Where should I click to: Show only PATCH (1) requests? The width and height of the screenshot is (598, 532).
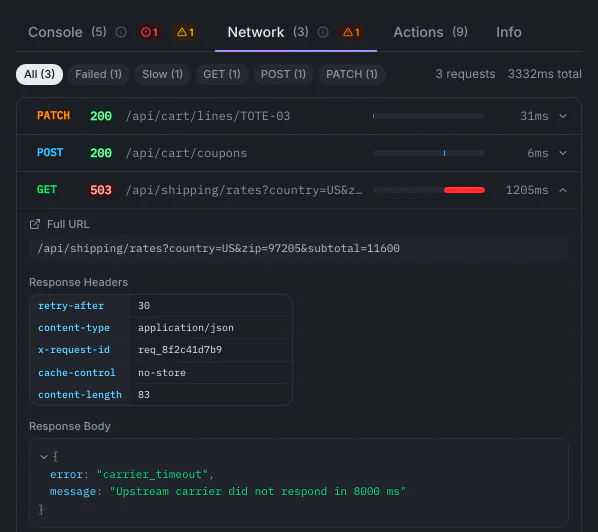coord(351,74)
